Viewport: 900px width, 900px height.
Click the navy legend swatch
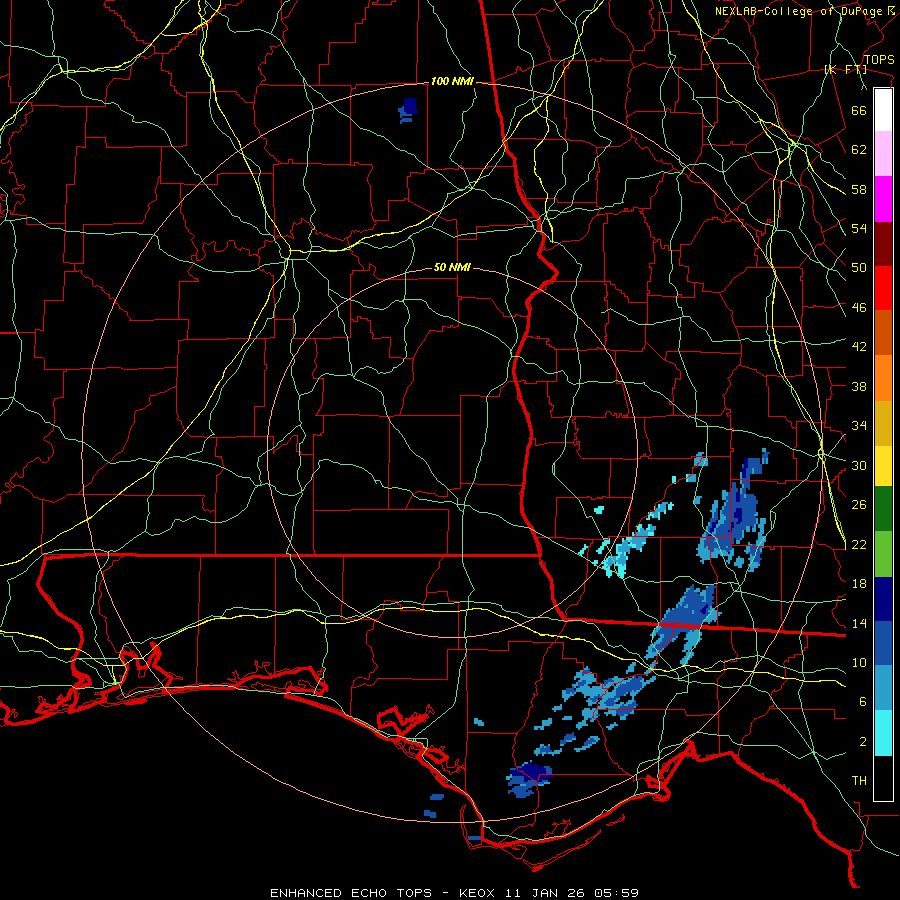pos(883,599)
